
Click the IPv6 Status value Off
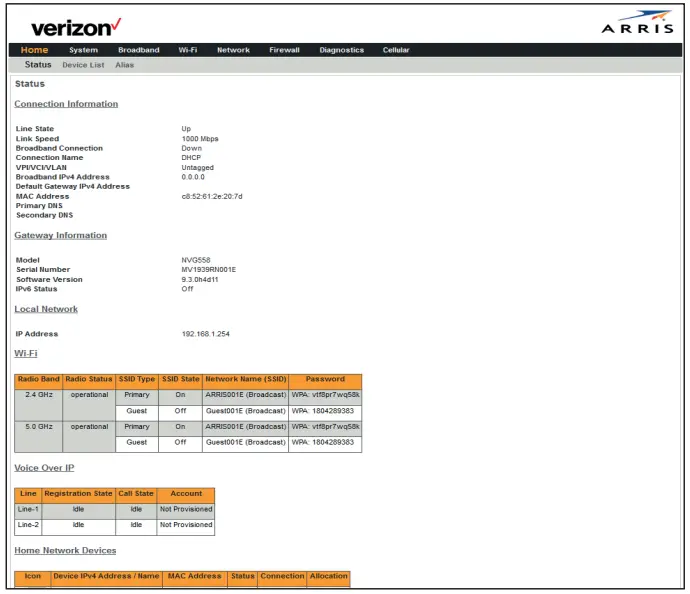point(187,289)
